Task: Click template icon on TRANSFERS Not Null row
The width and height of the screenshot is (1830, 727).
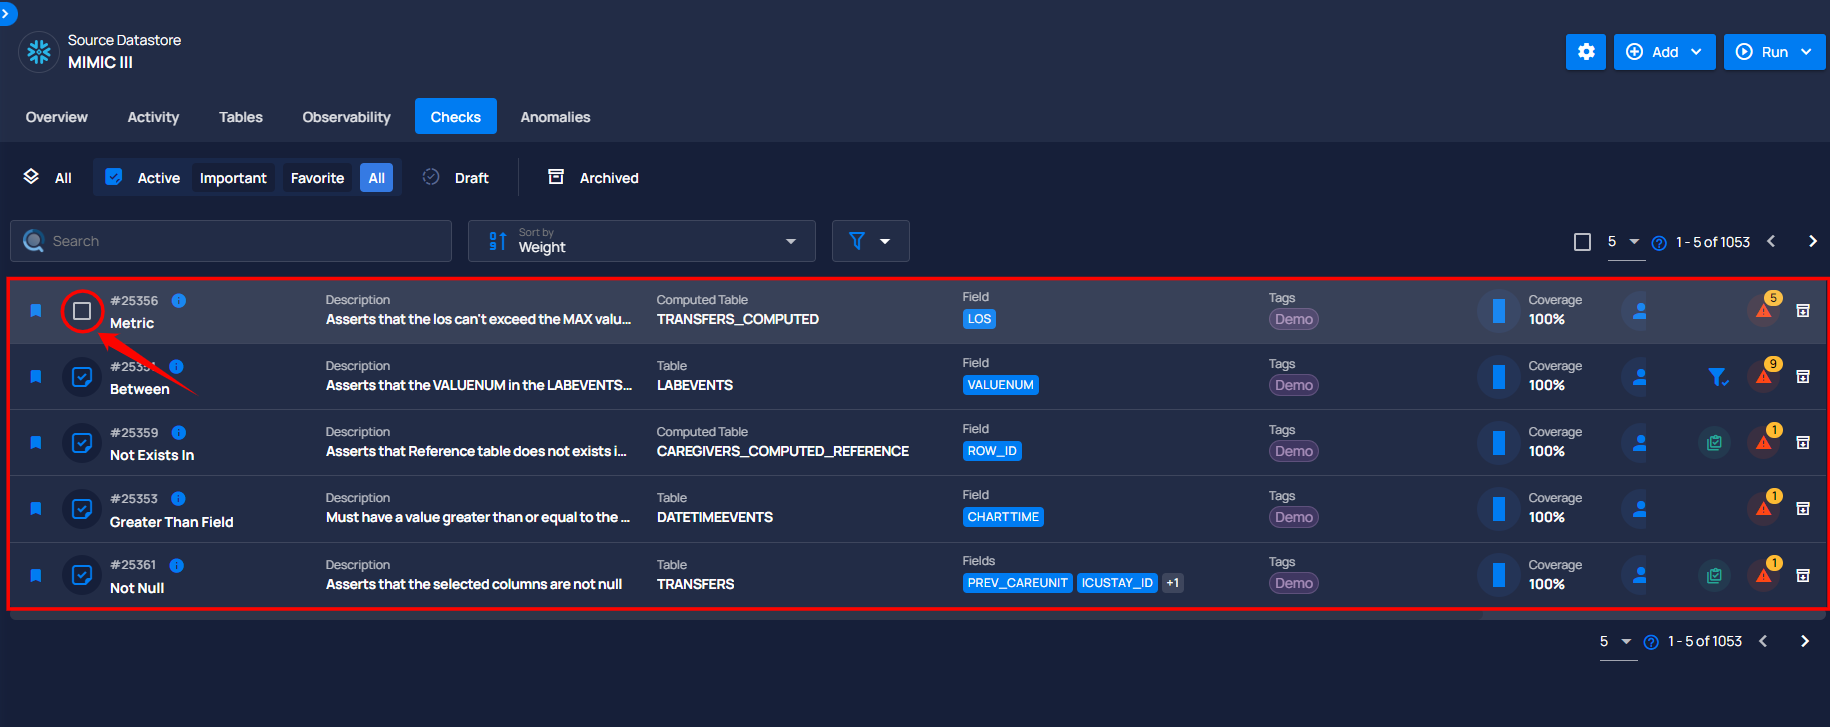Action: tap(1714, 576)
